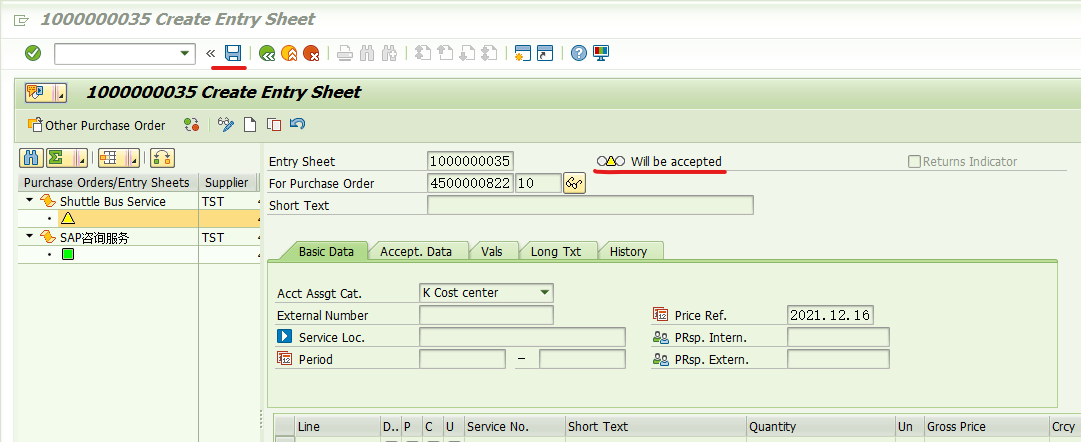Click the Next Page icon
This screenshot has height=442, width=1081.
point(467,53)
